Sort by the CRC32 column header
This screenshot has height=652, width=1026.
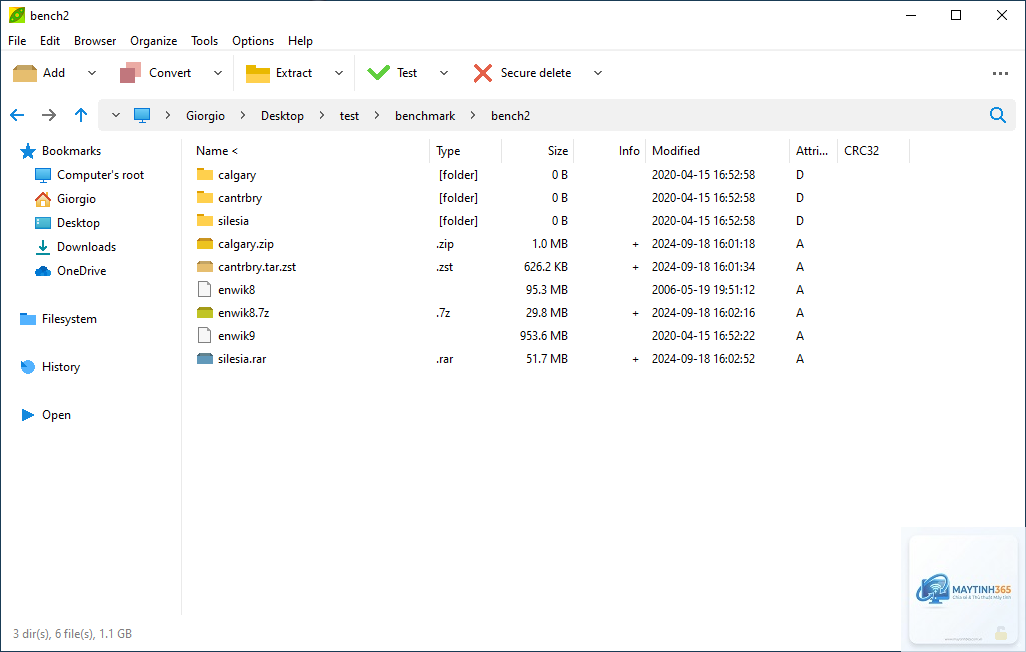(873, 151)
